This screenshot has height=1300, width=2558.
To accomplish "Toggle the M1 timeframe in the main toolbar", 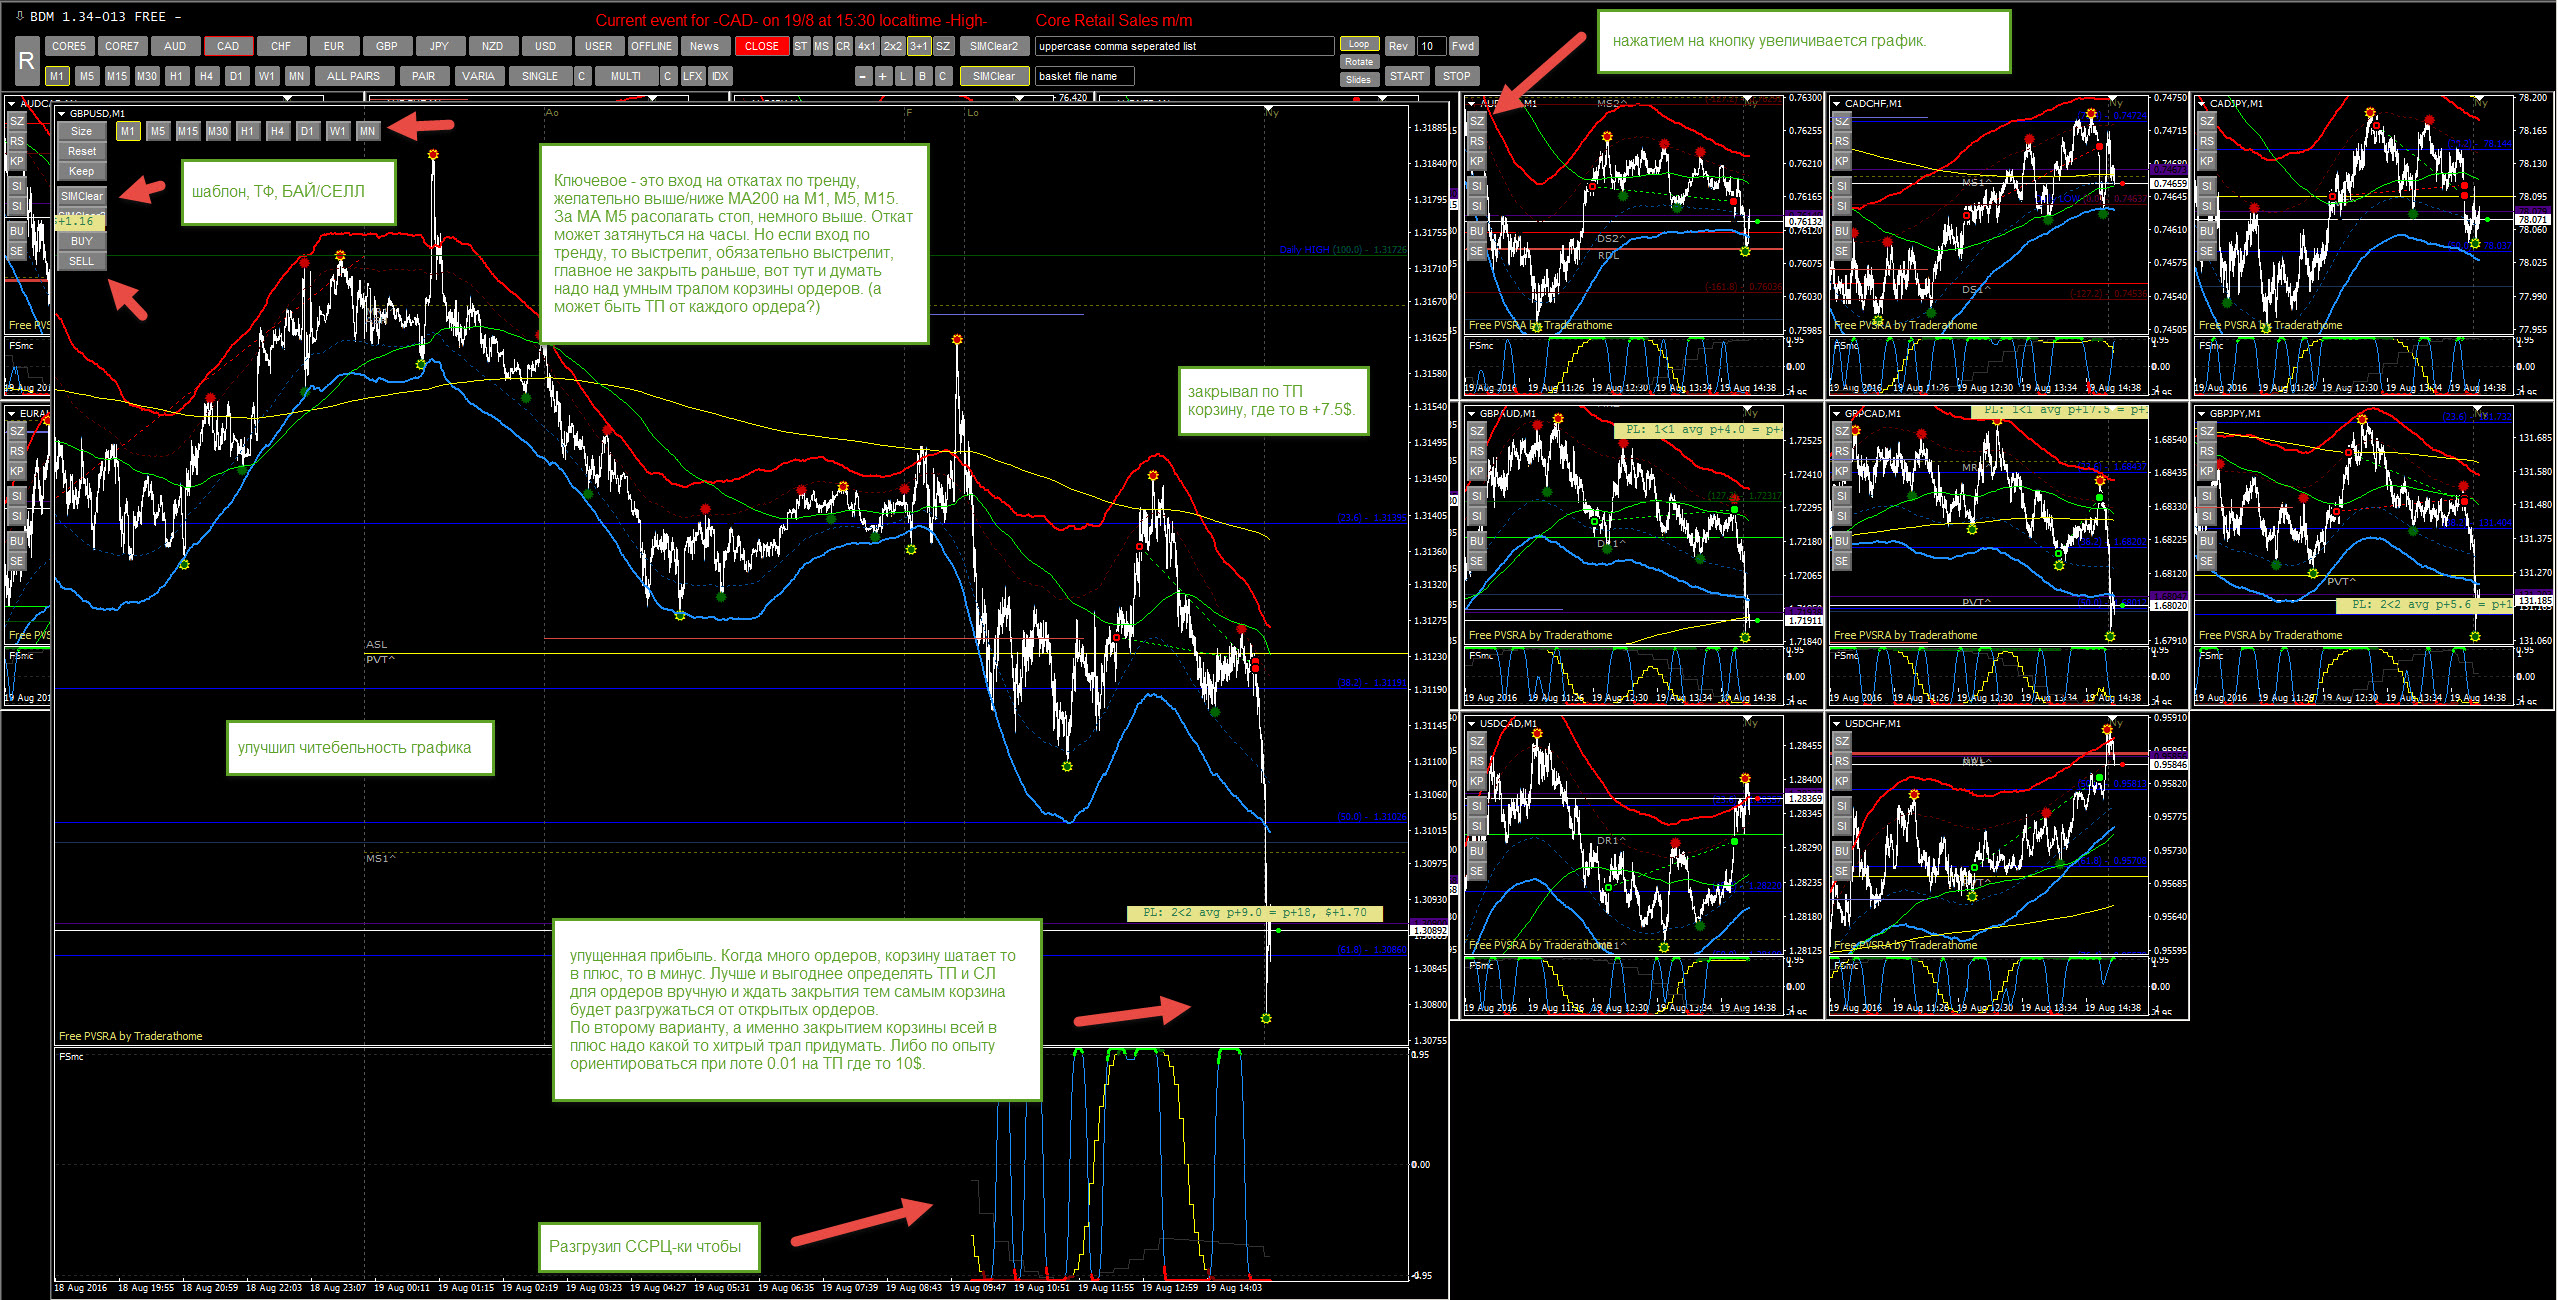I will tap(57, 76).
